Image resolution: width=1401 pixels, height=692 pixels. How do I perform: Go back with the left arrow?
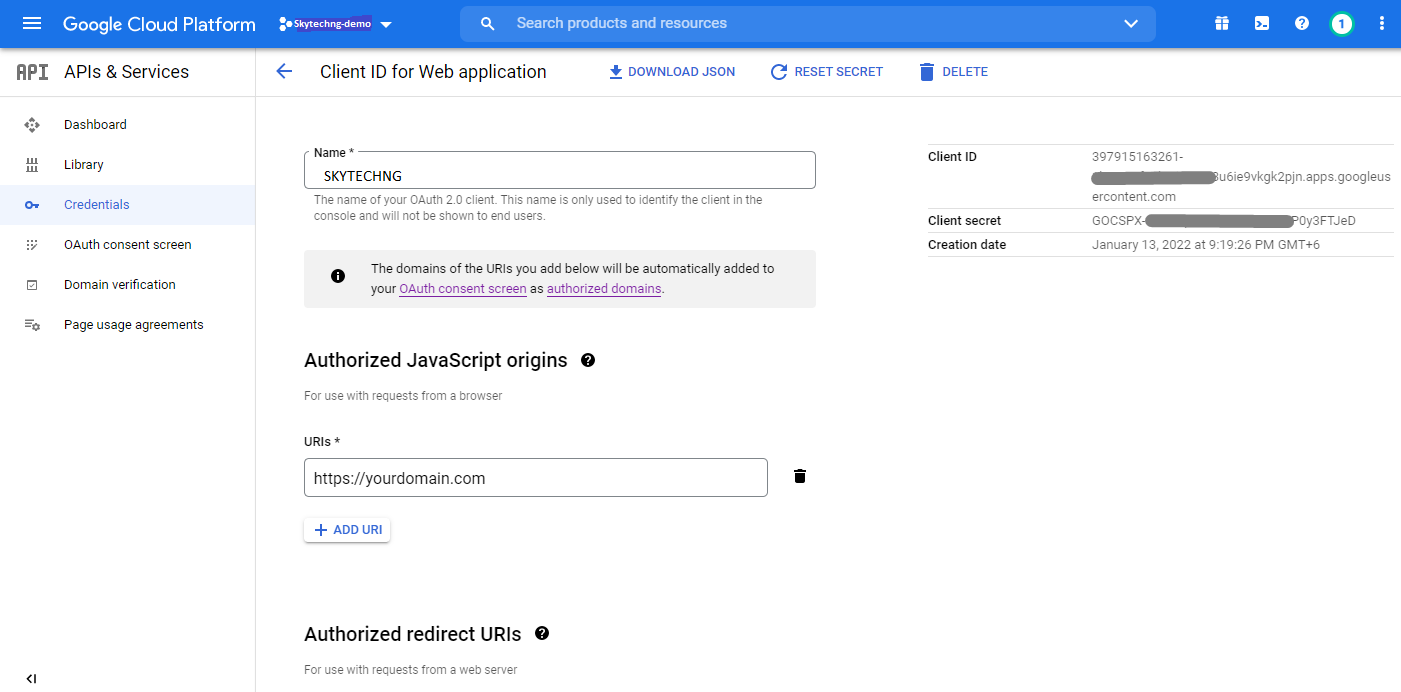point(284,71)
